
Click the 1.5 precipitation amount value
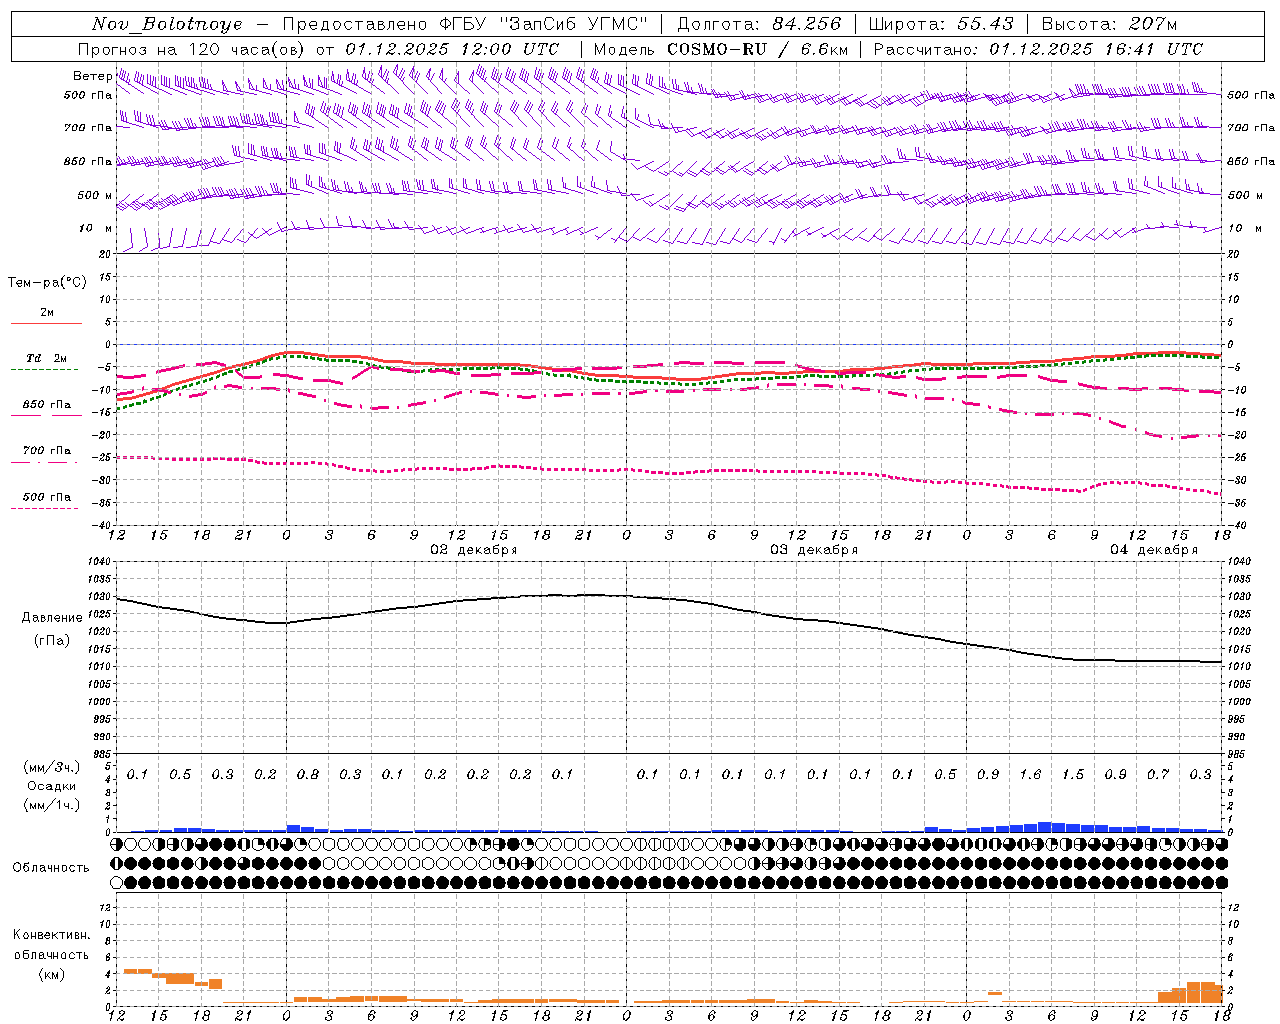(x=1073, y=775)
